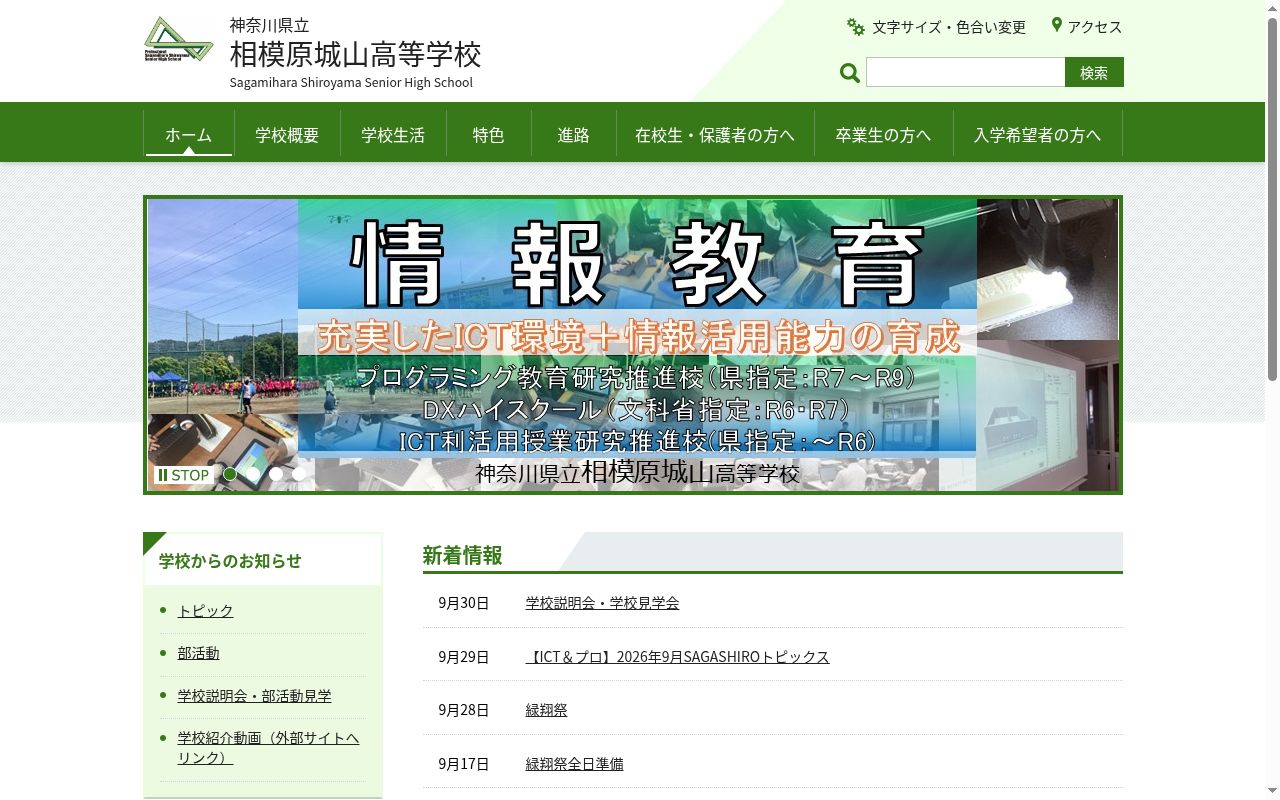Select the ホーム menu tab
The height and width of the screenshot is (800, 1280).
point(189,134)
